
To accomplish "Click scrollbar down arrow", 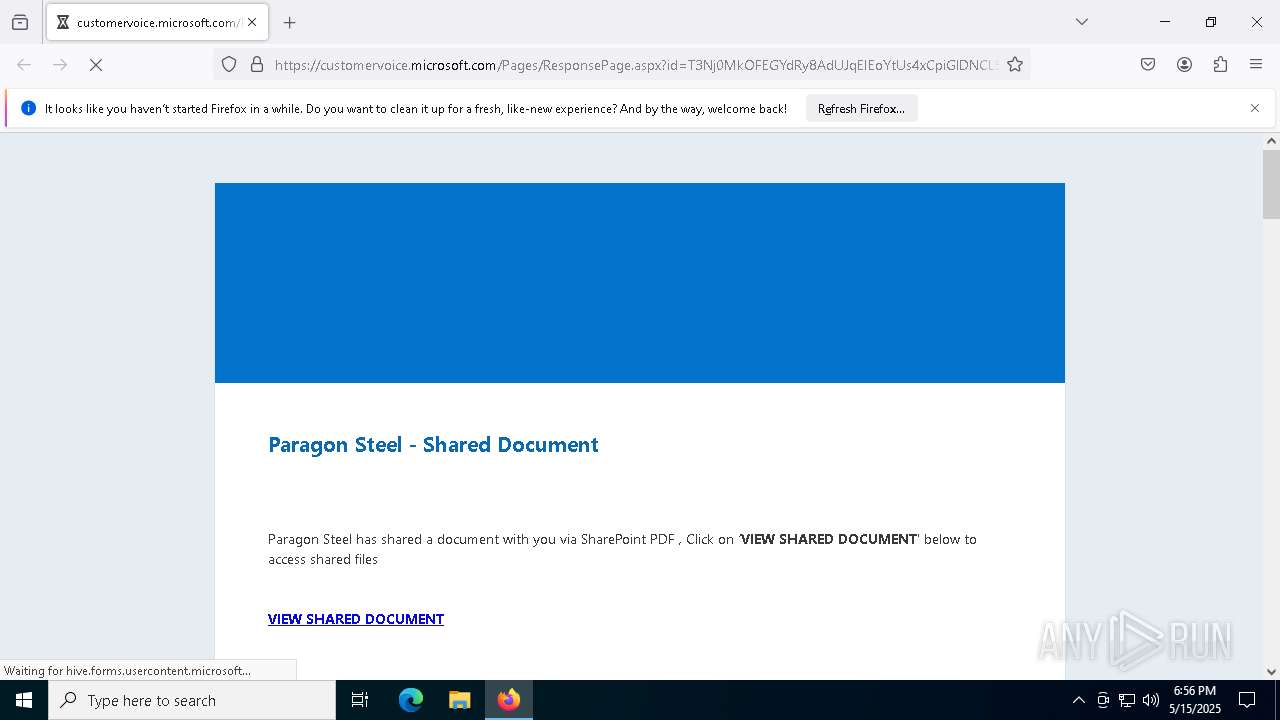I will click(x=1271, y=672).
